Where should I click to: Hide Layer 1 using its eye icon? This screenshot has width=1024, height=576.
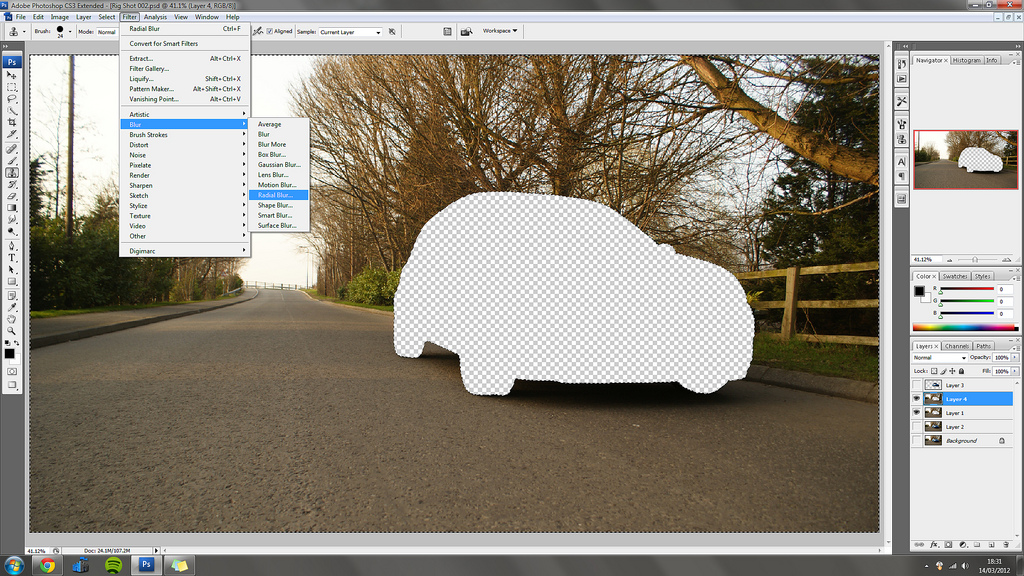click(918, 413)
